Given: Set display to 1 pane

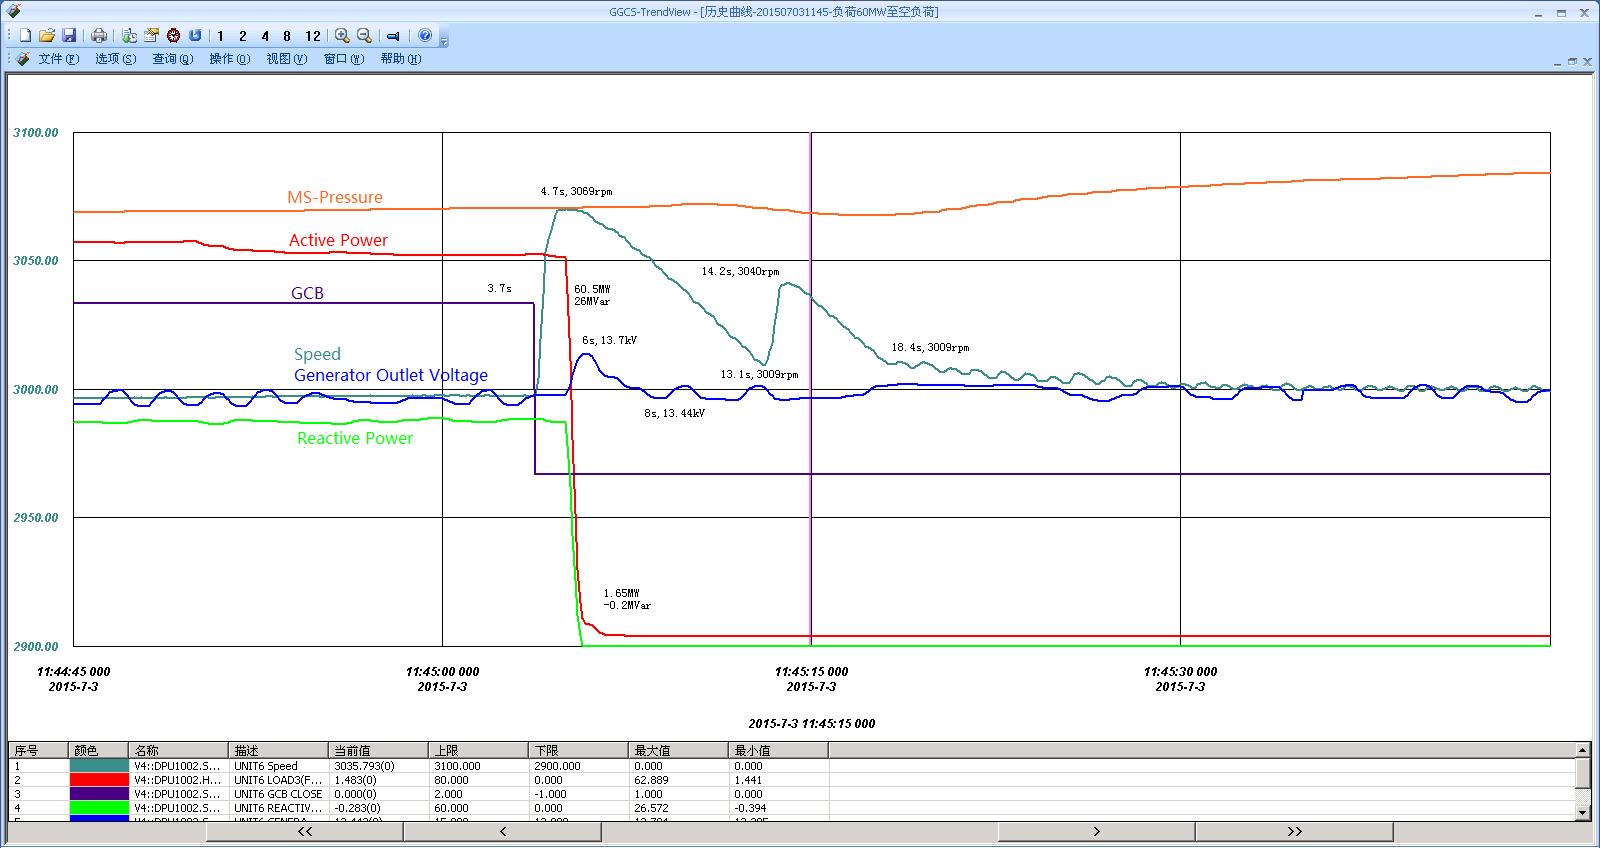Looking at the screenshot, I should pos(221,36).
